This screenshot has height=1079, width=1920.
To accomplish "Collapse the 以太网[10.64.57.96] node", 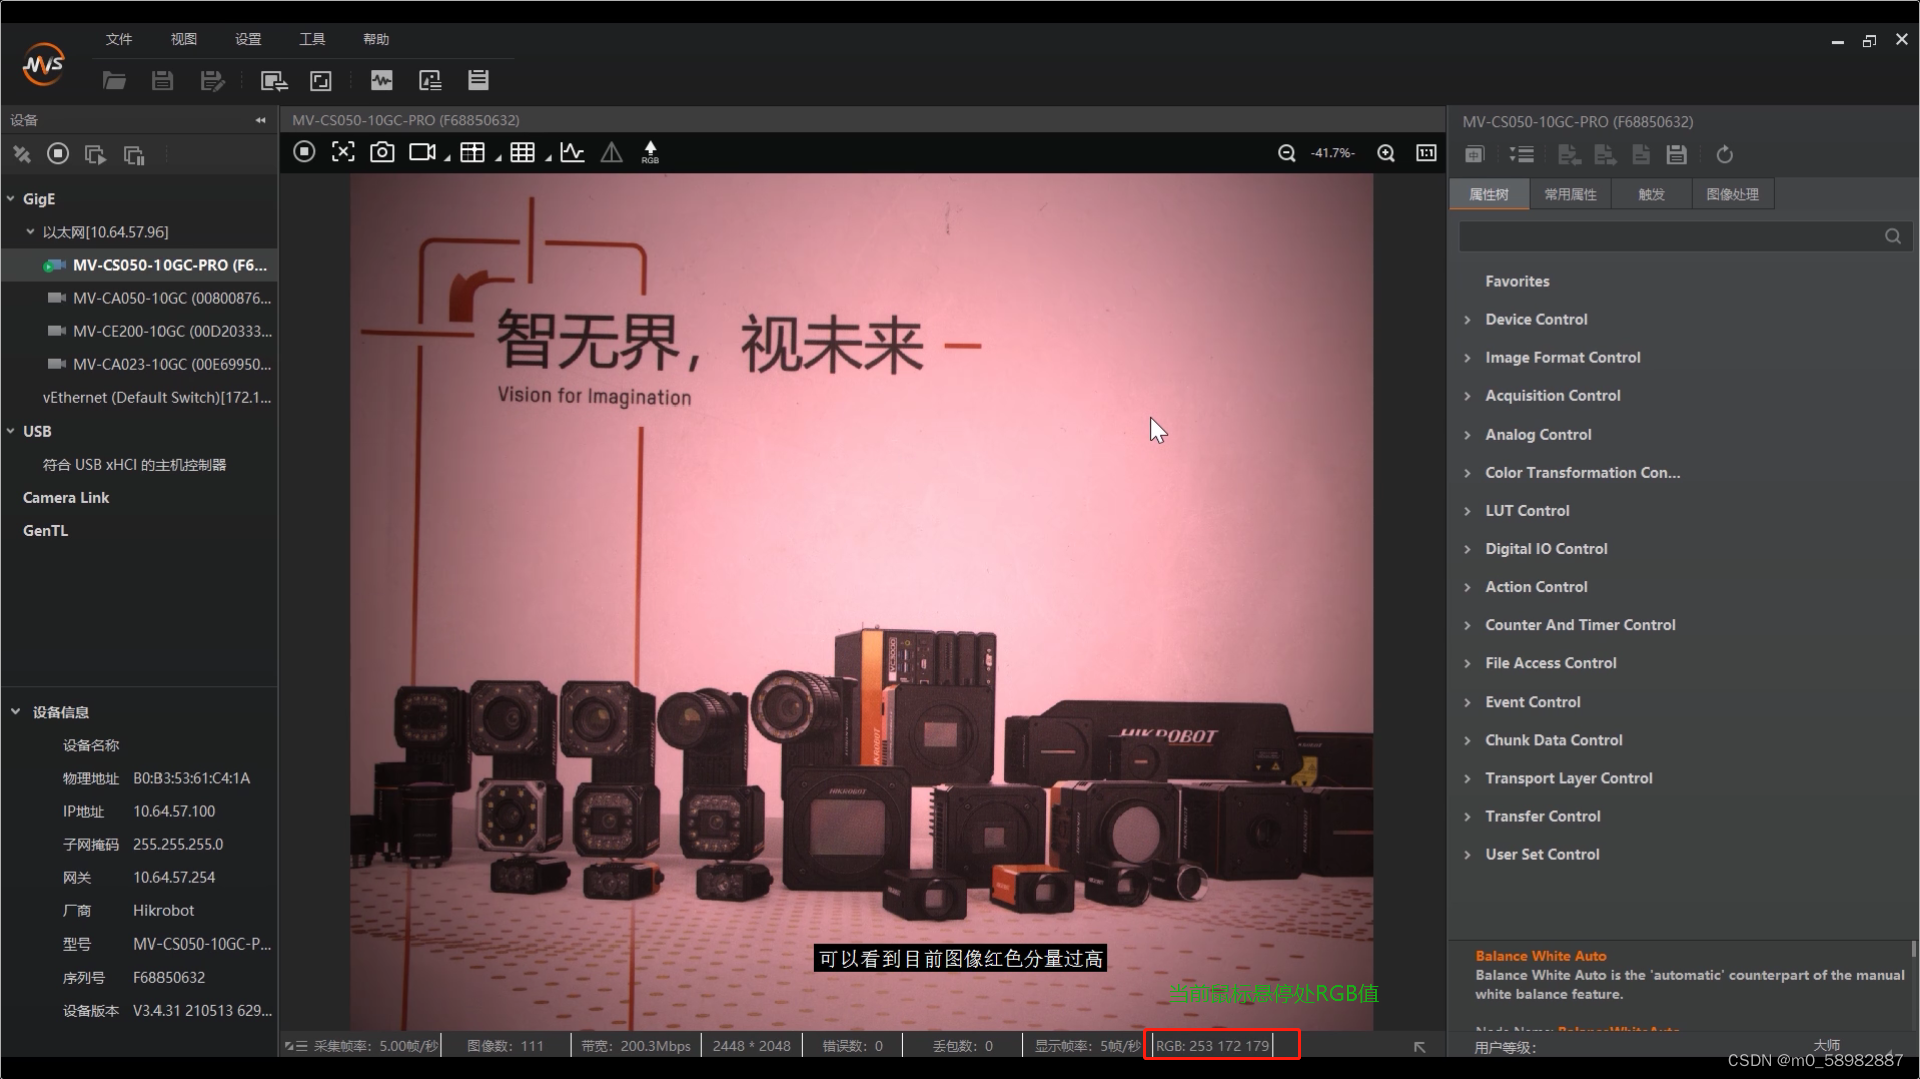I will coord(30,232).
